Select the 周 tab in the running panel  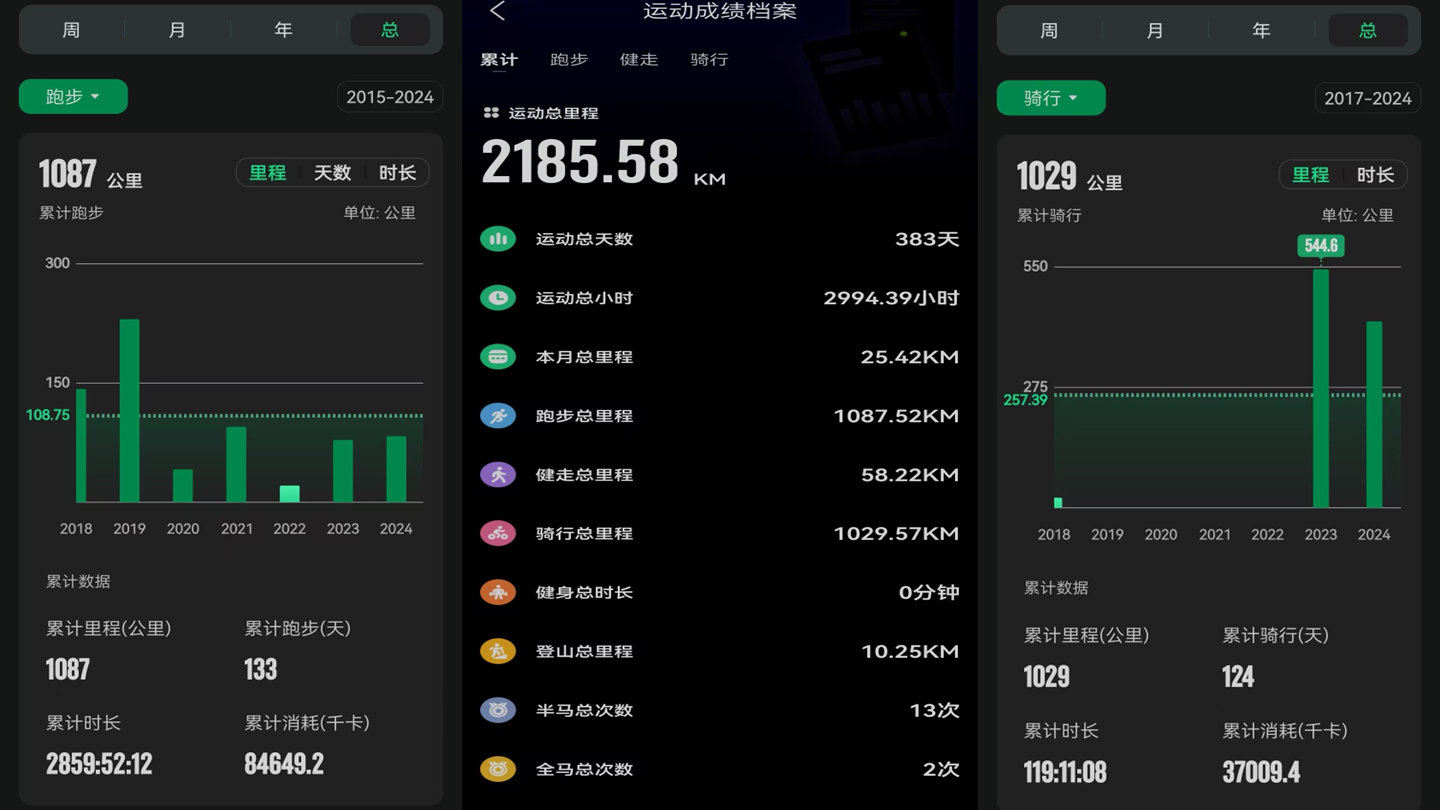[x=71, y=30]
